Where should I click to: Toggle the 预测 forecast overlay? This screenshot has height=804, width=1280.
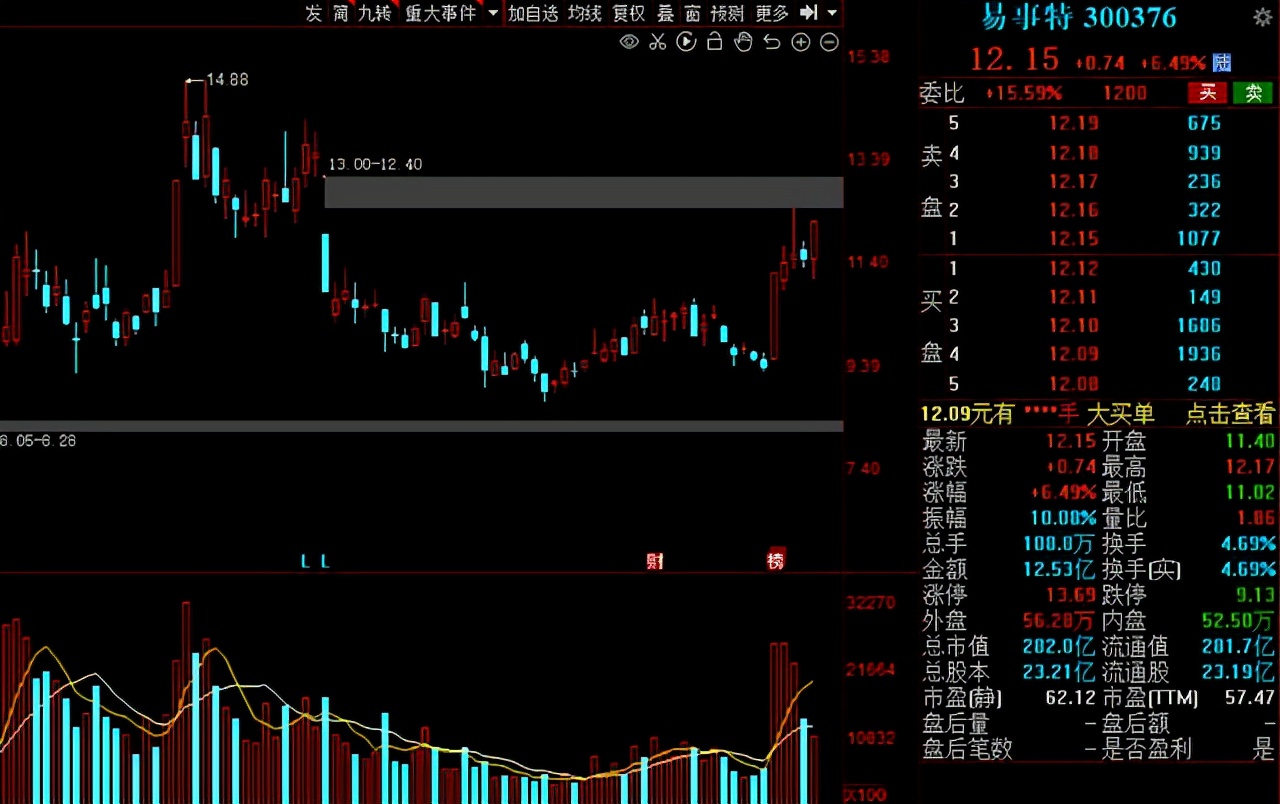726,13
